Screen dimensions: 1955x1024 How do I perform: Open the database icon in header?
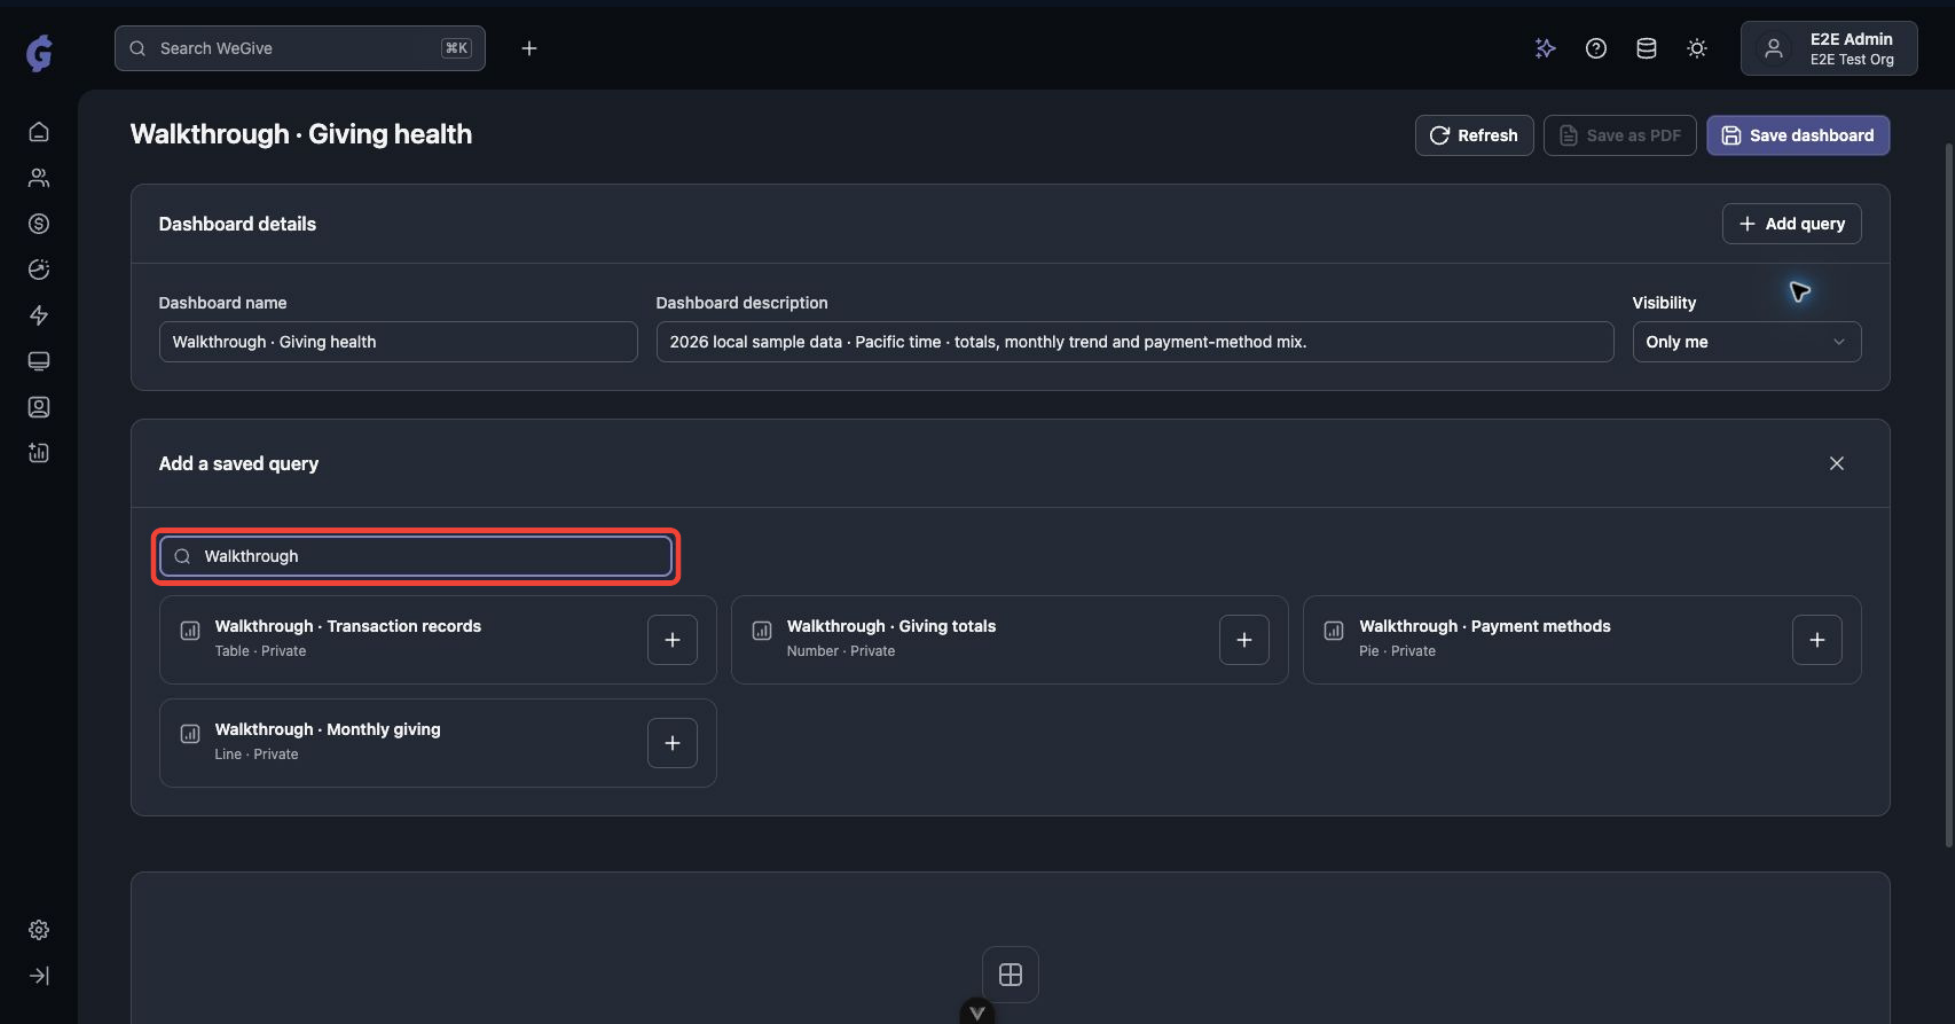coord(1646,48)
